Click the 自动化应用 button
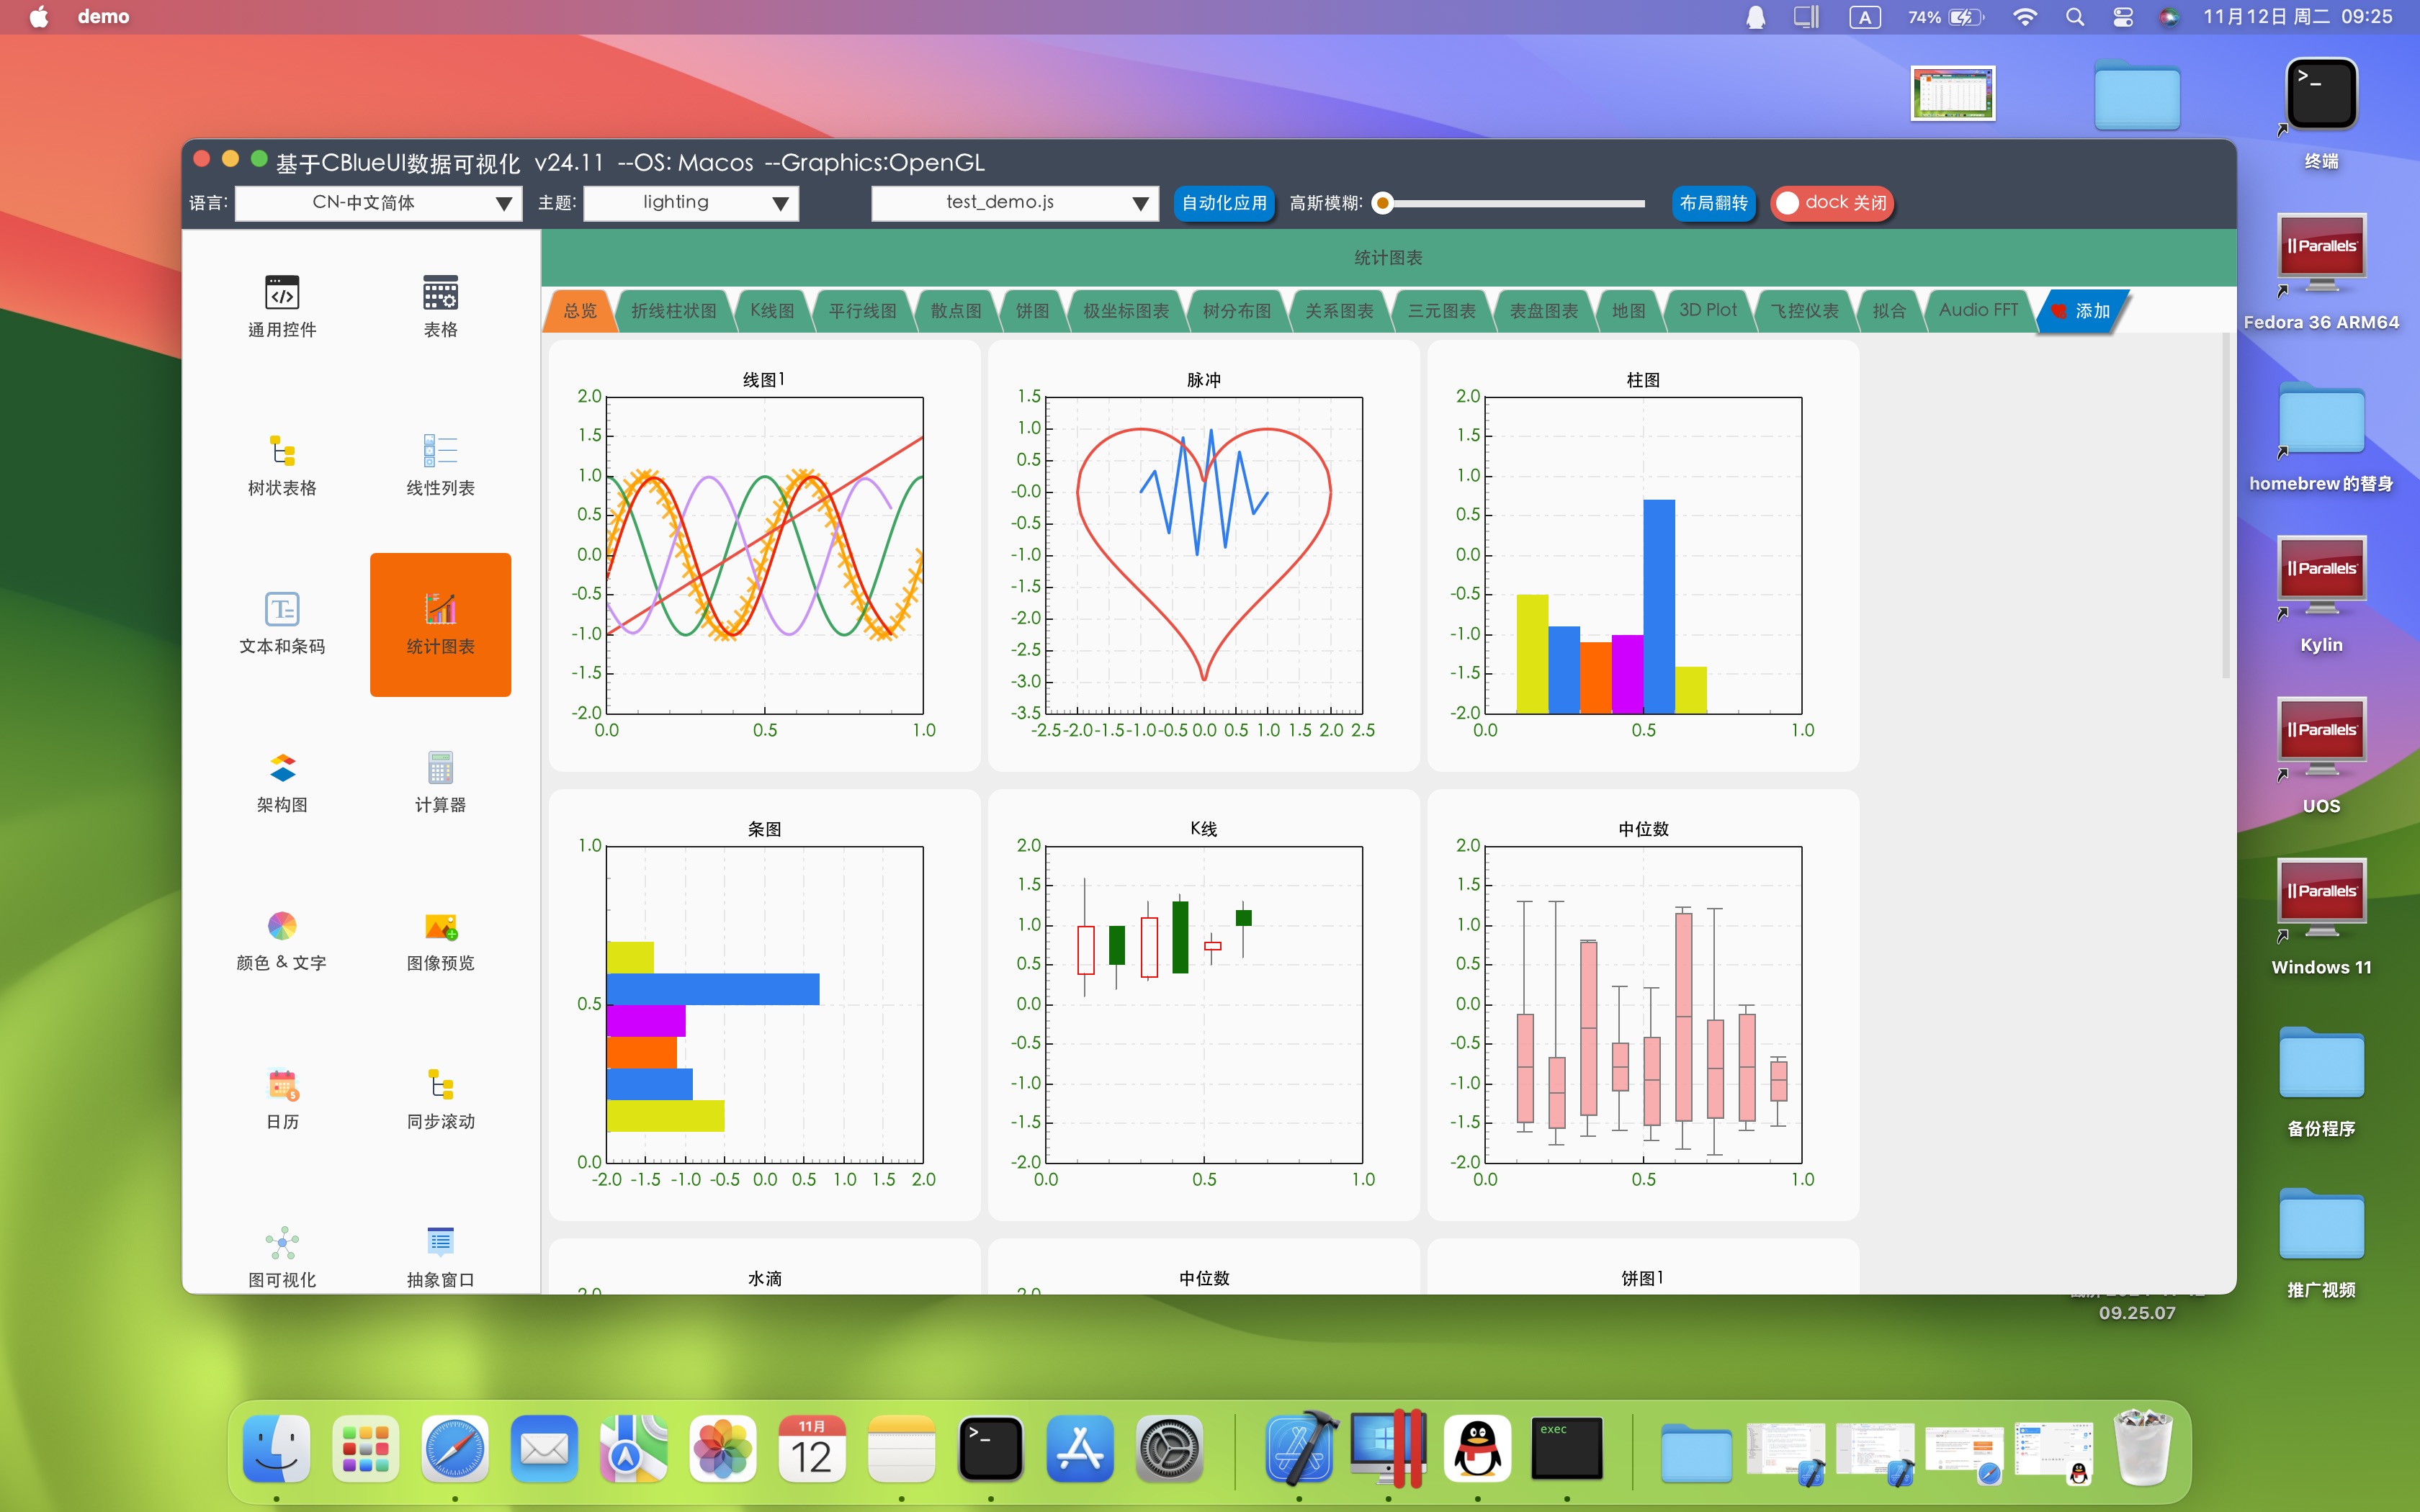The image size is (2420, 1512). 1224,203
